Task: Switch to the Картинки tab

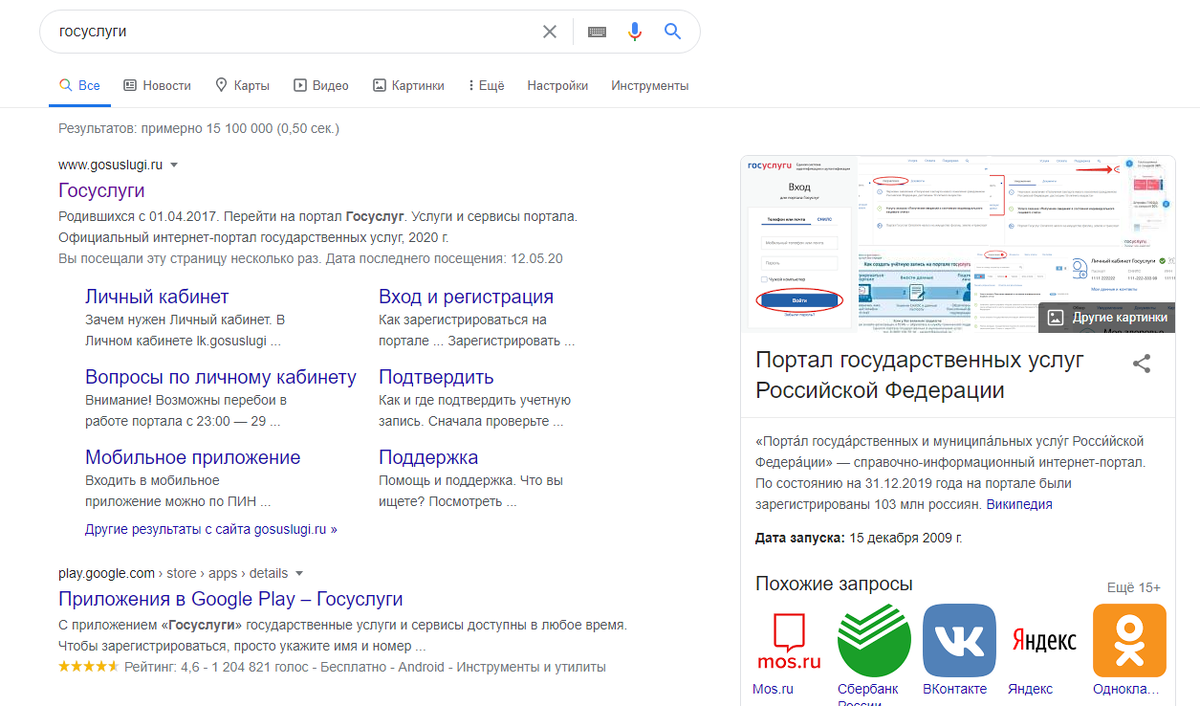Action: pyautogui.click(x=408, y=86)
